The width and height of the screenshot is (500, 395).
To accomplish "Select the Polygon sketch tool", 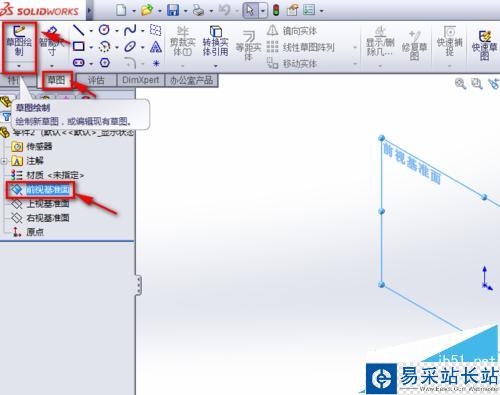I will pyautogui.click(x=105, y=63).
